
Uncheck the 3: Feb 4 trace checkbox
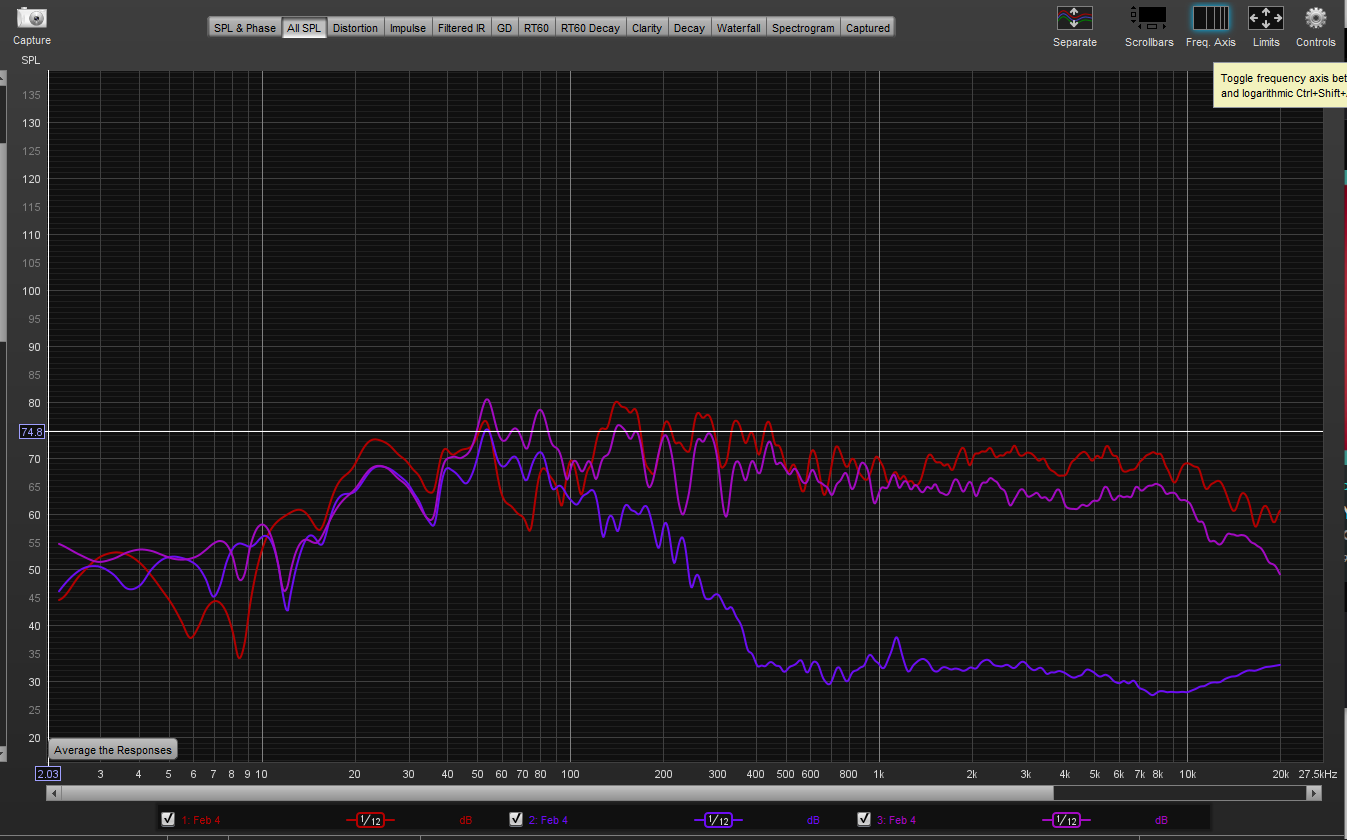coord(864,819)
